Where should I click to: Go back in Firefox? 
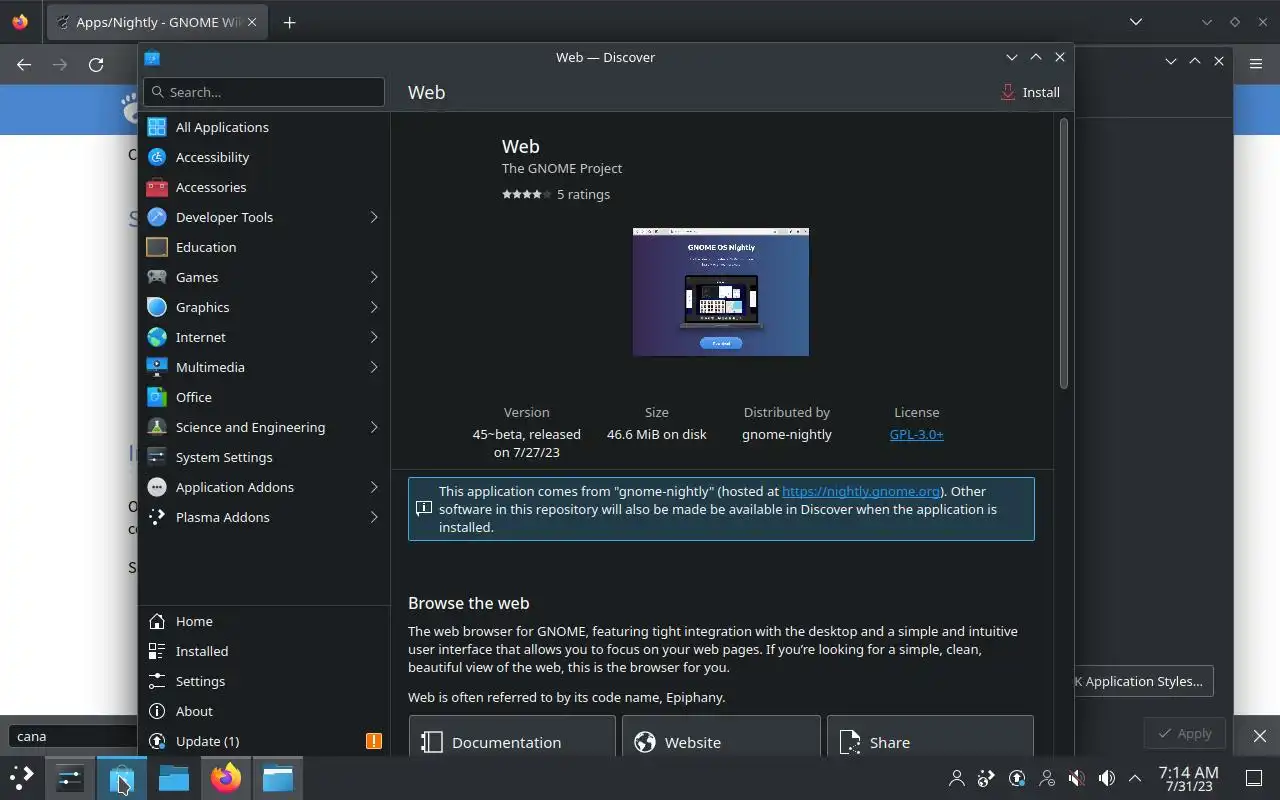[x=24, y=64]
